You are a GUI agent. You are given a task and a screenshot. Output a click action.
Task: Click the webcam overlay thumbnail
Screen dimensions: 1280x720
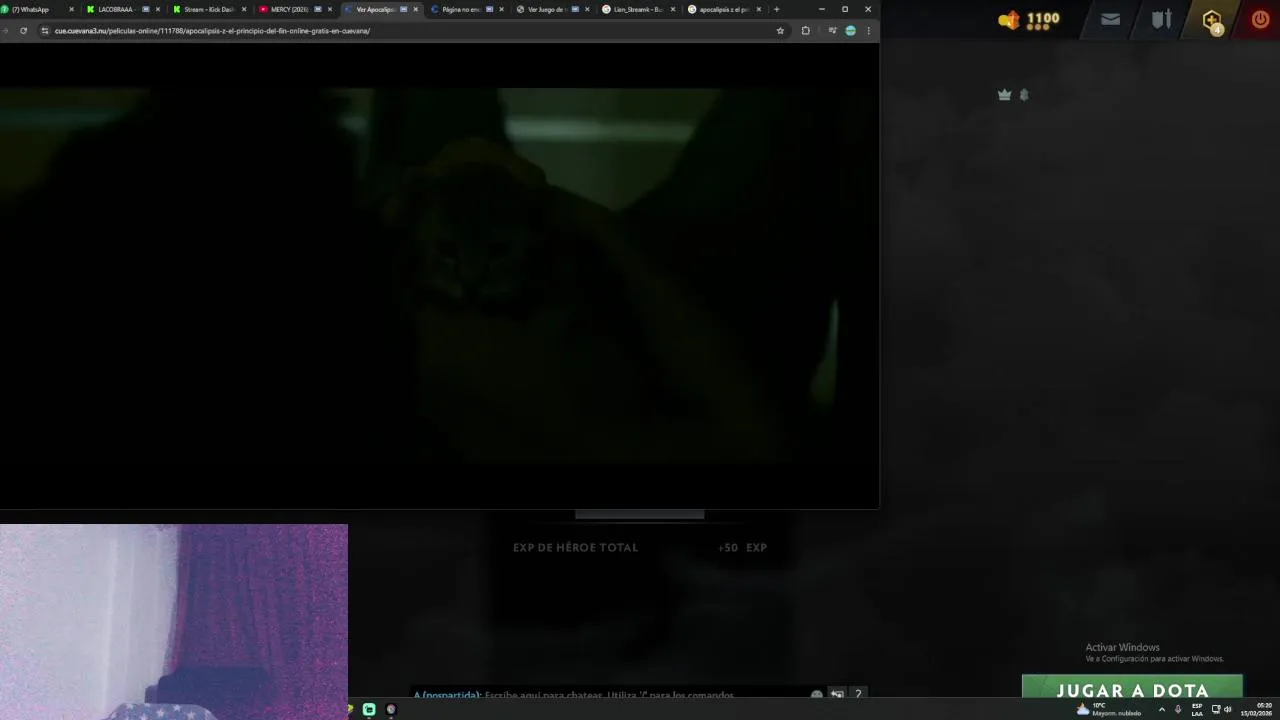click(174, 621)
